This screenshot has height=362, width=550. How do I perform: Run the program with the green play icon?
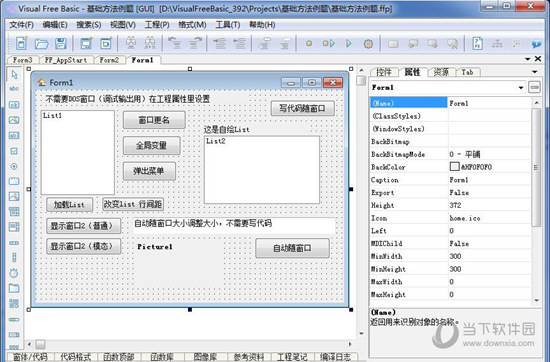[349, 43]
